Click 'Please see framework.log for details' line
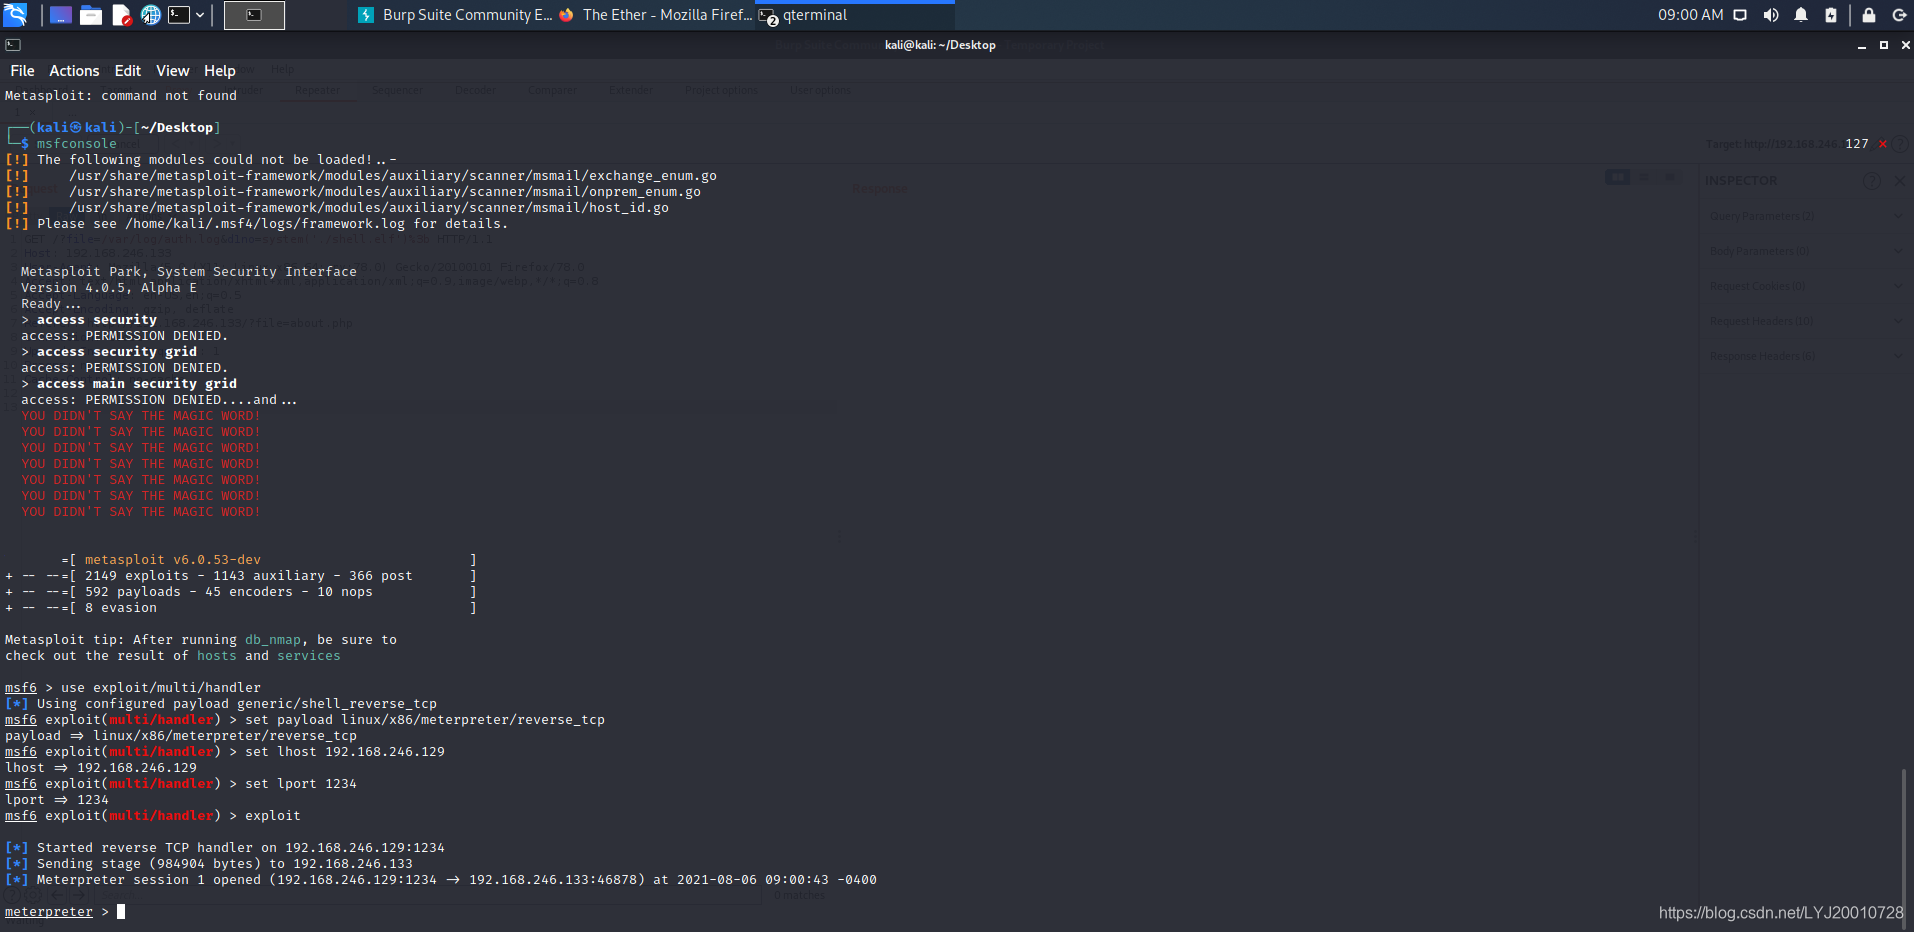Screen dimensions: 1914x932 [273, 224]
